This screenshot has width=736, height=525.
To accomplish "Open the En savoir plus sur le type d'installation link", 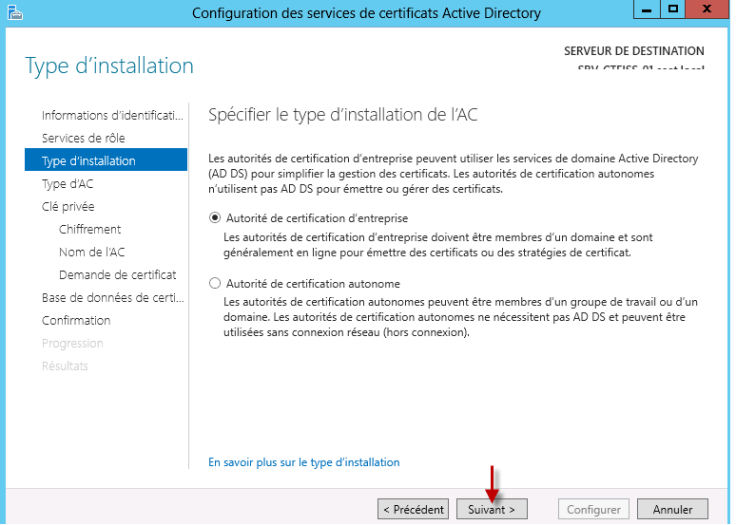I will [304, 462].
